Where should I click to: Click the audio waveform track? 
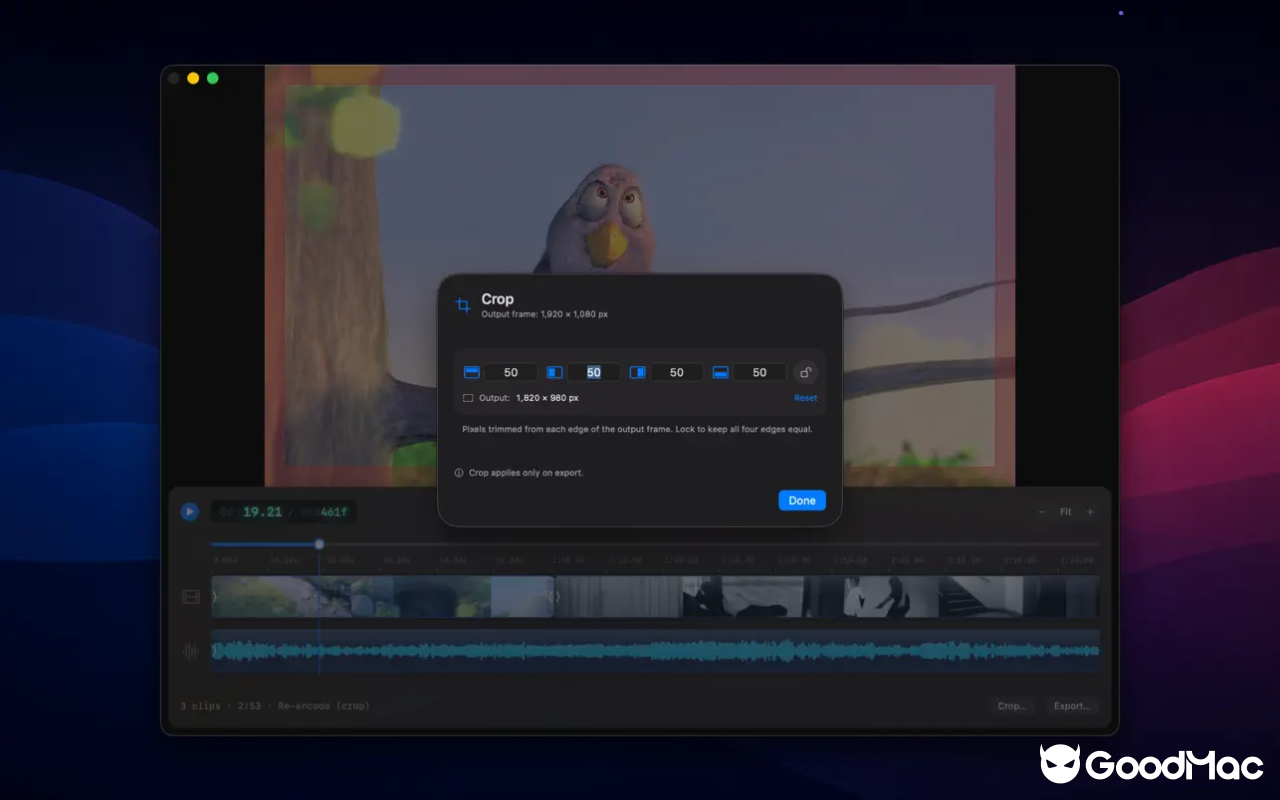point(656,651)
